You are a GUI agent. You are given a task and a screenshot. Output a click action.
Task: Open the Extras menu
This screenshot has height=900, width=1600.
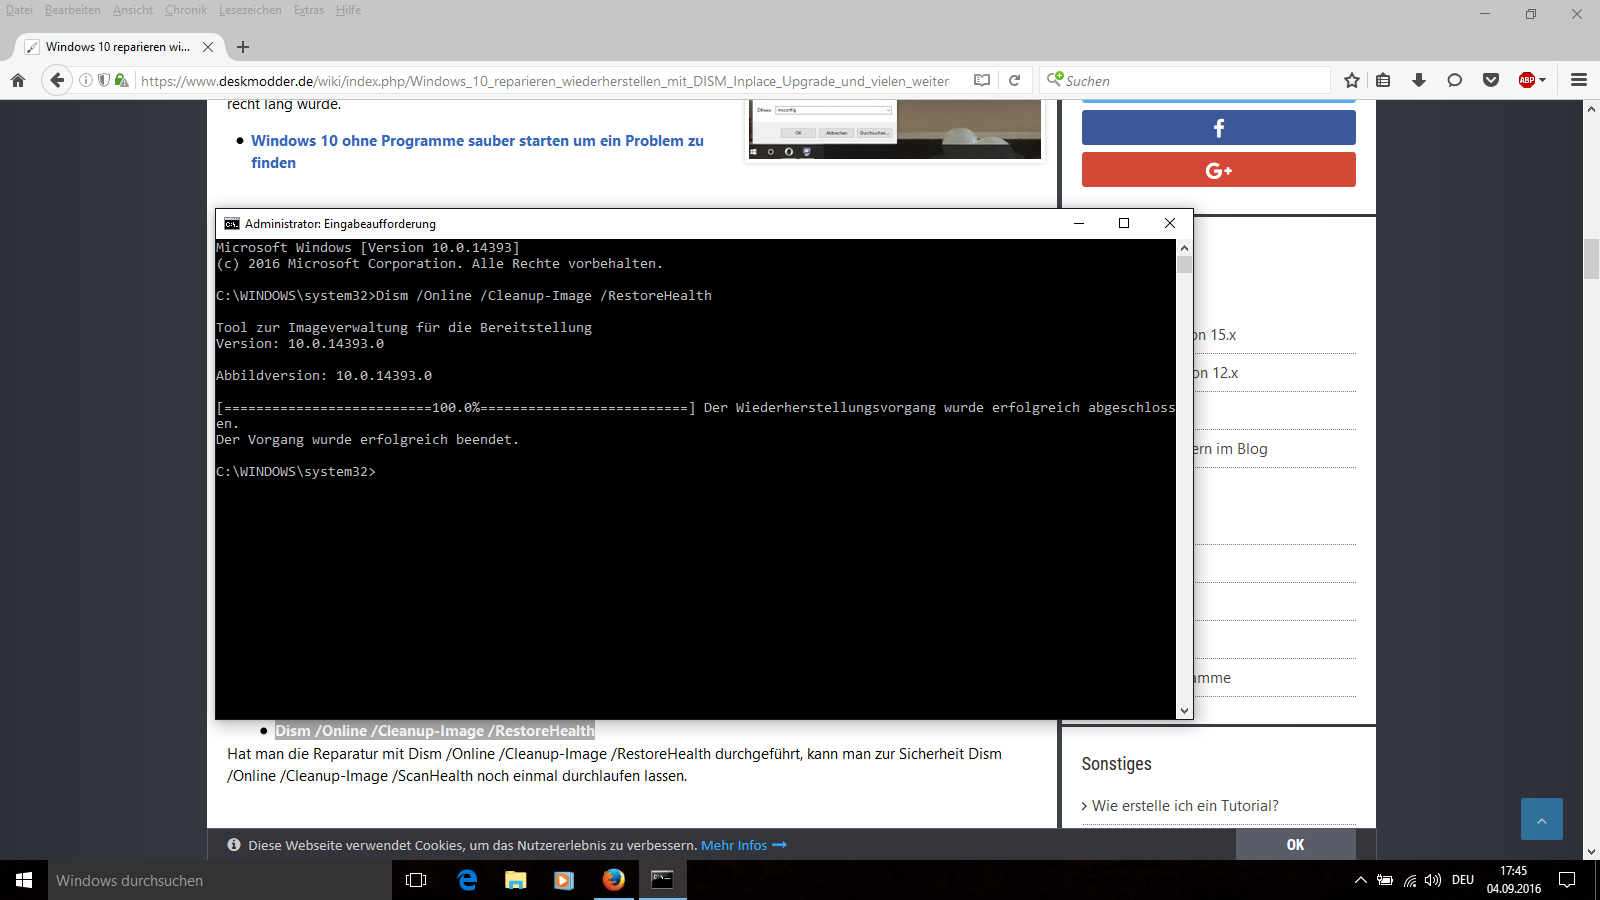pos(308,10)
